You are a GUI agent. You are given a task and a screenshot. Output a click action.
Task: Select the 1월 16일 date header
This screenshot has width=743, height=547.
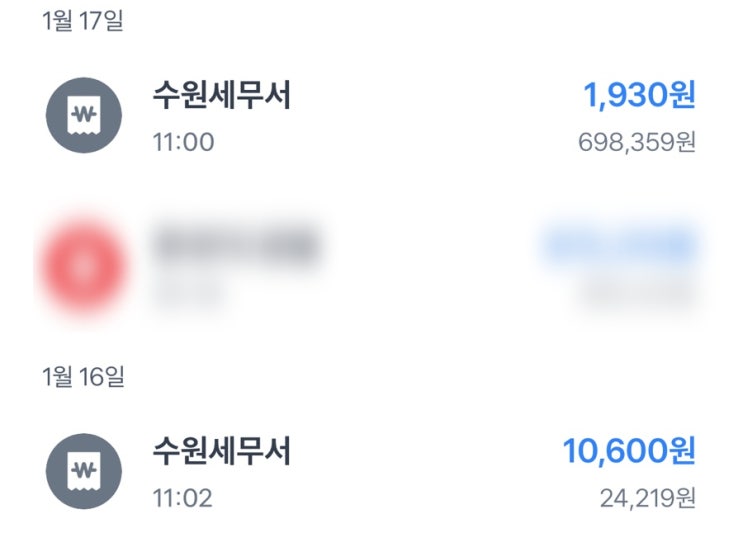(x=83, y=377)
